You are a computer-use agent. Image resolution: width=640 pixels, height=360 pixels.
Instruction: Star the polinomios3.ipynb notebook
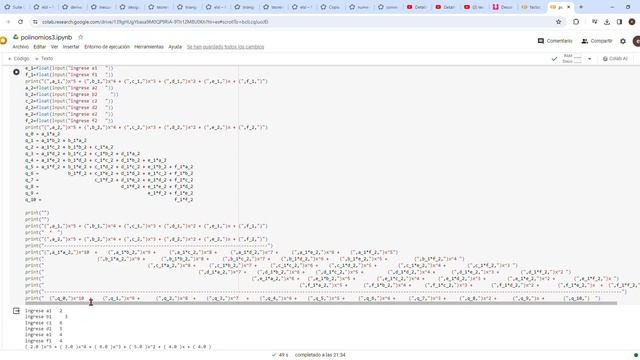[x=80, y=37]
